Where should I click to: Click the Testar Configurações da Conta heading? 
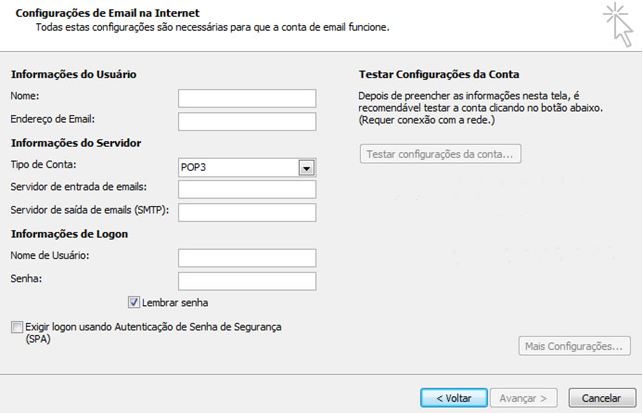pos(439,75)
